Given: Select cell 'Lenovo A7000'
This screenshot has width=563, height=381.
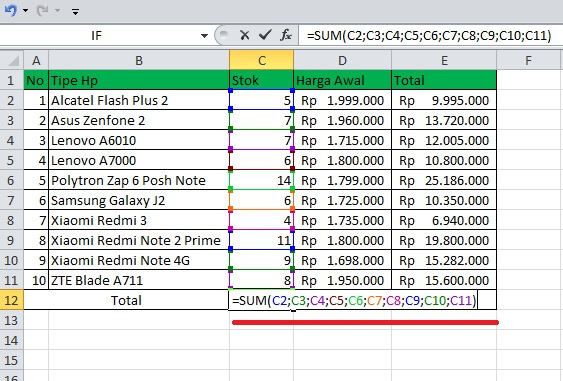Looking at the screenshot, I should (x=139, y=160).
